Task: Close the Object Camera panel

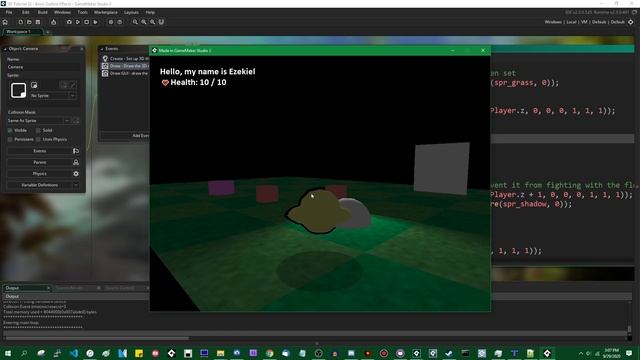Action: point(82,49)
